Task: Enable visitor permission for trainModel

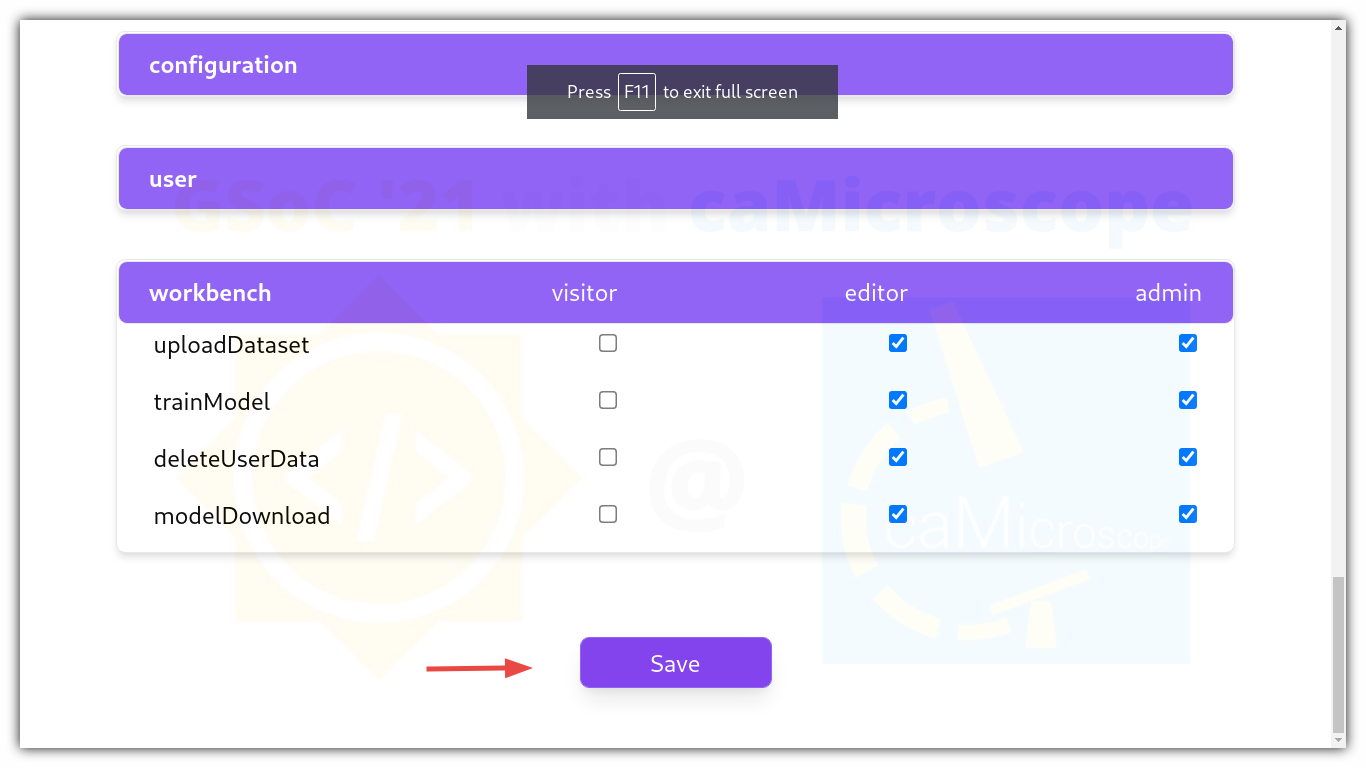Action: click(608, 400)
